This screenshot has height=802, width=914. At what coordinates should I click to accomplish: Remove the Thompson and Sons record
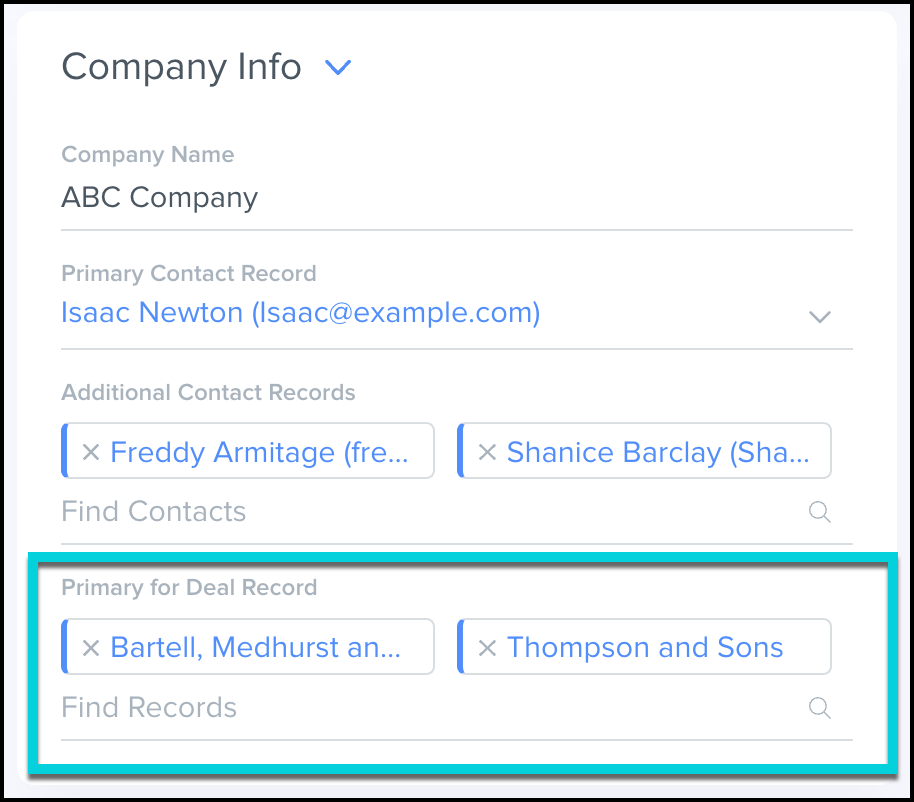tap(487, 648)
